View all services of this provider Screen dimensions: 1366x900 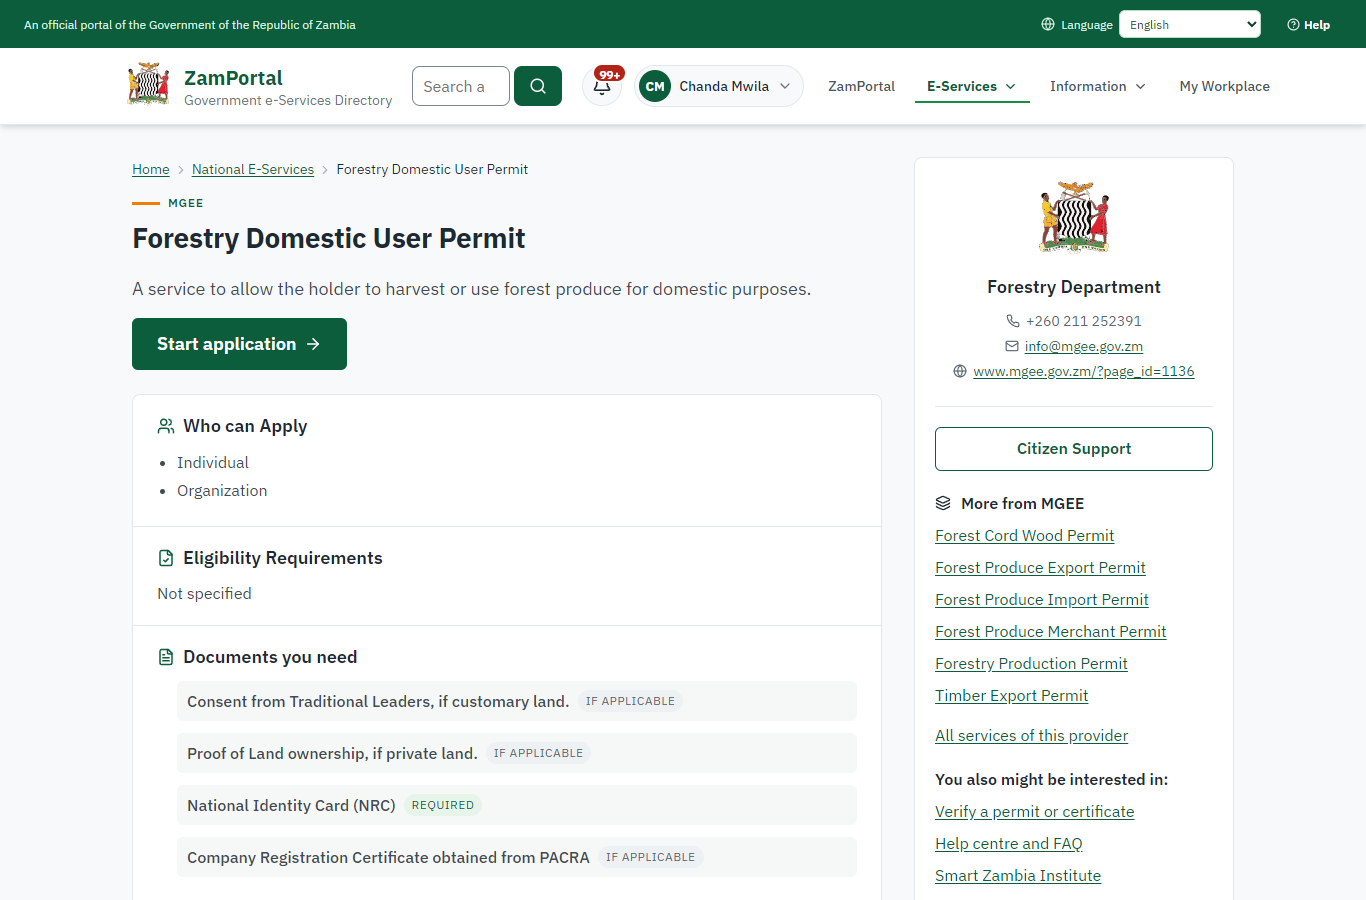pos(1031,736)
